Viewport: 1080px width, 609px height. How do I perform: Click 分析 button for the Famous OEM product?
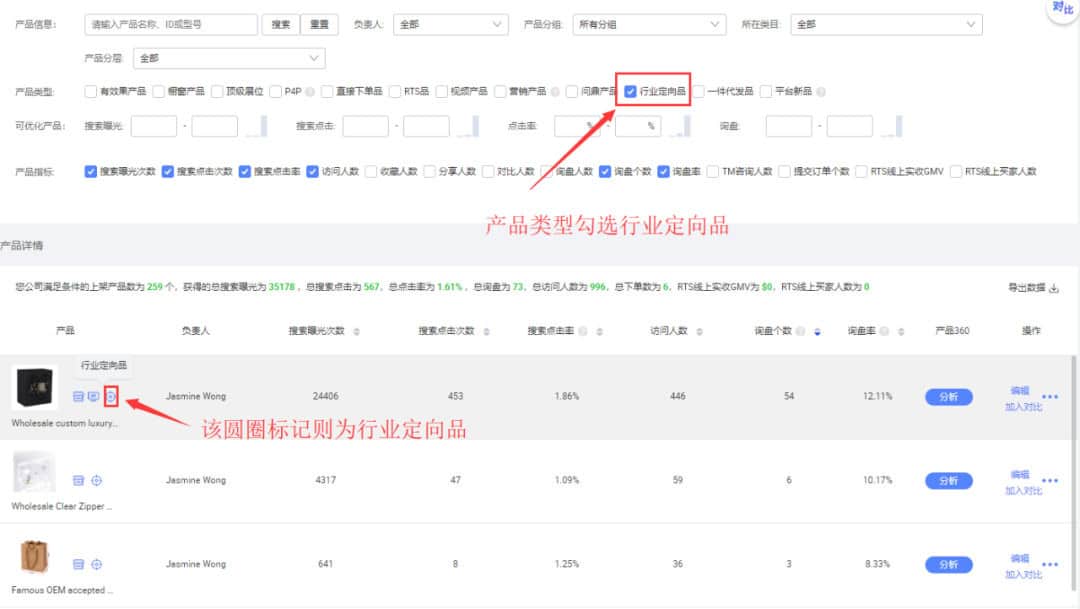948,565
